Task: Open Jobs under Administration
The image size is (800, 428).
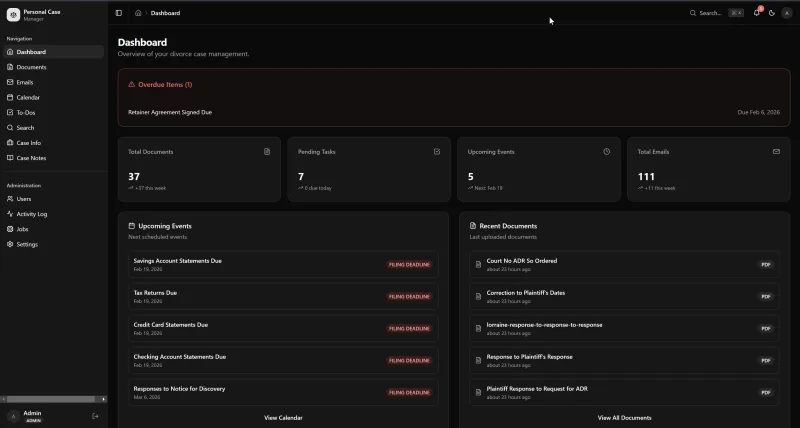Action: tap(54, 230)
